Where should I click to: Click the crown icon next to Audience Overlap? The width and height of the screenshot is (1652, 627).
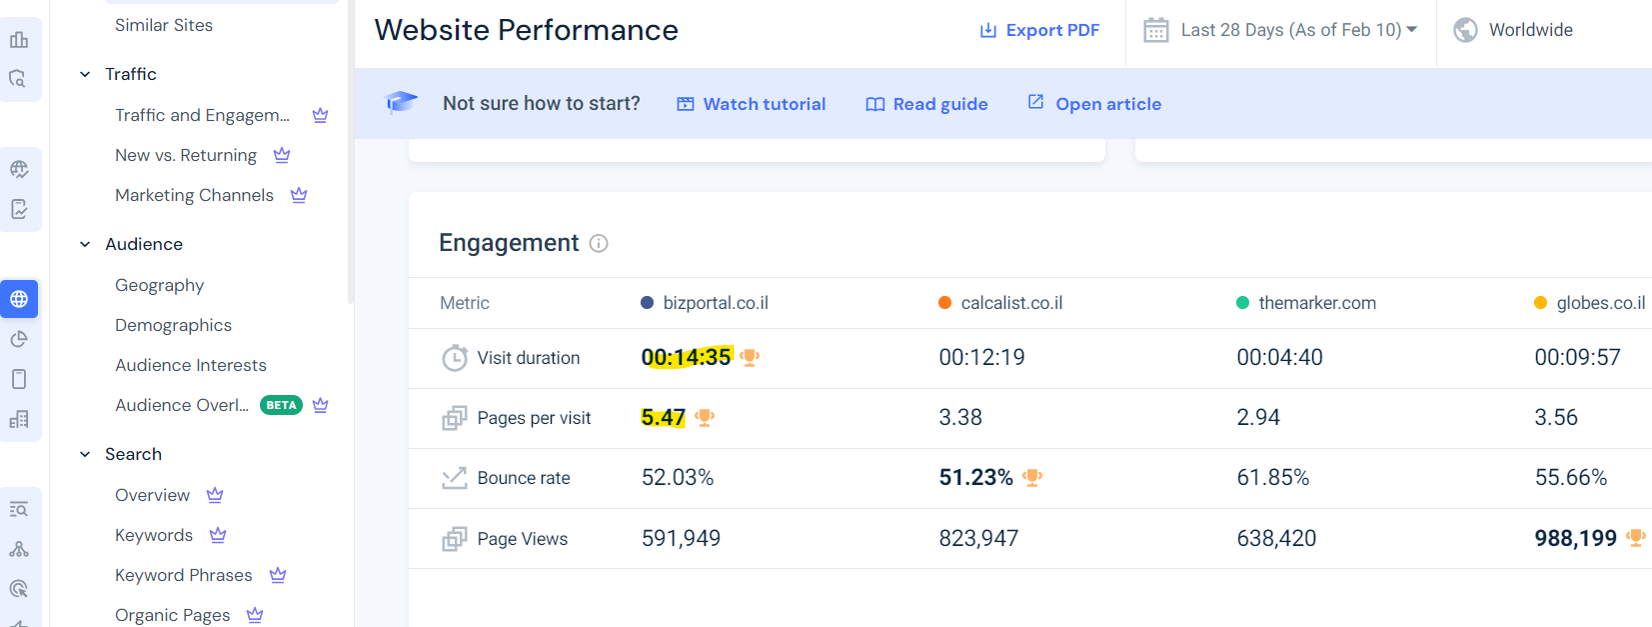(x=320, y=405)
